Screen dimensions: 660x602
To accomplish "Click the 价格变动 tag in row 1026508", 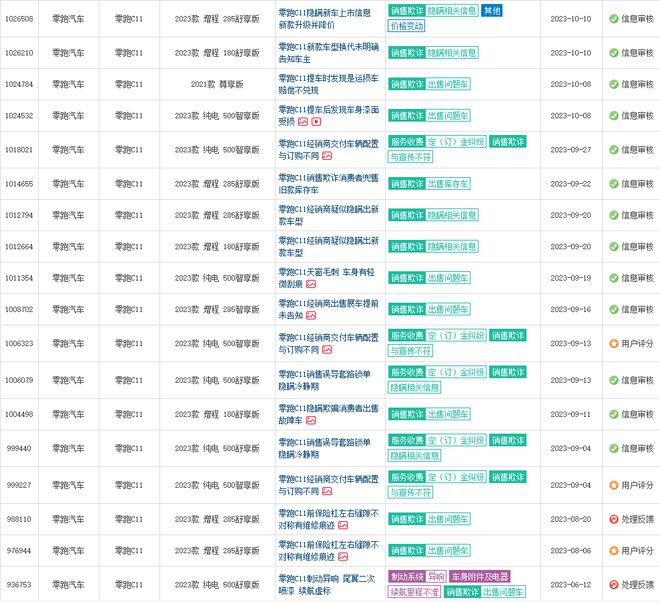I will [x=406, y=26].
